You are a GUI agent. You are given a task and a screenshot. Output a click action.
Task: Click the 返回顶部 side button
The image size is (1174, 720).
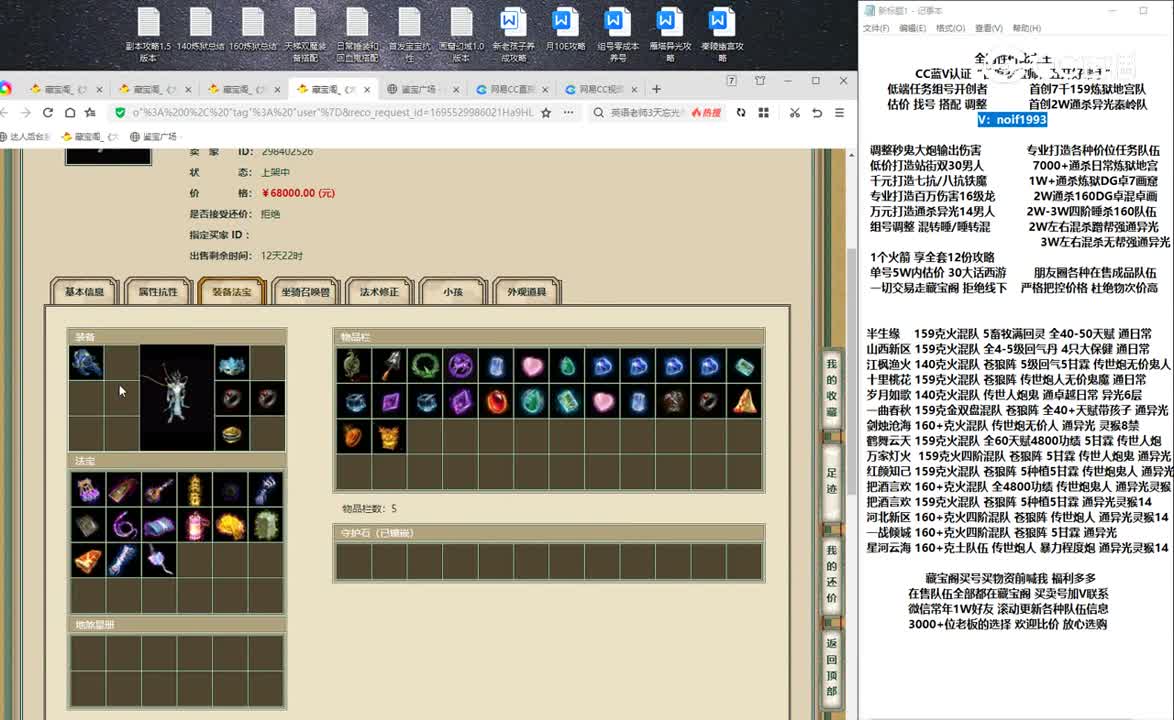pos(831,667)
